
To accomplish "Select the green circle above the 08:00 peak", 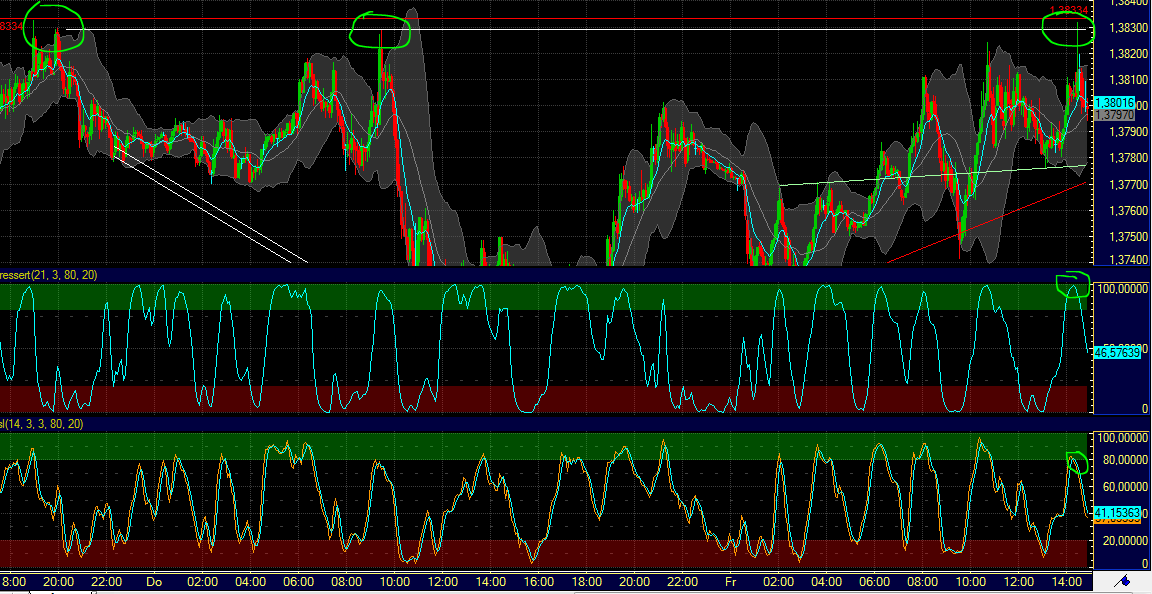I will (x=381, y=30).
